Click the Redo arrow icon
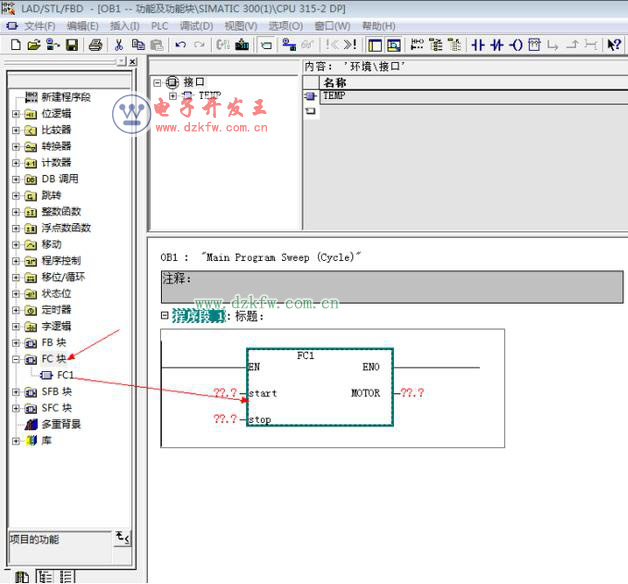 pos(199,45)
